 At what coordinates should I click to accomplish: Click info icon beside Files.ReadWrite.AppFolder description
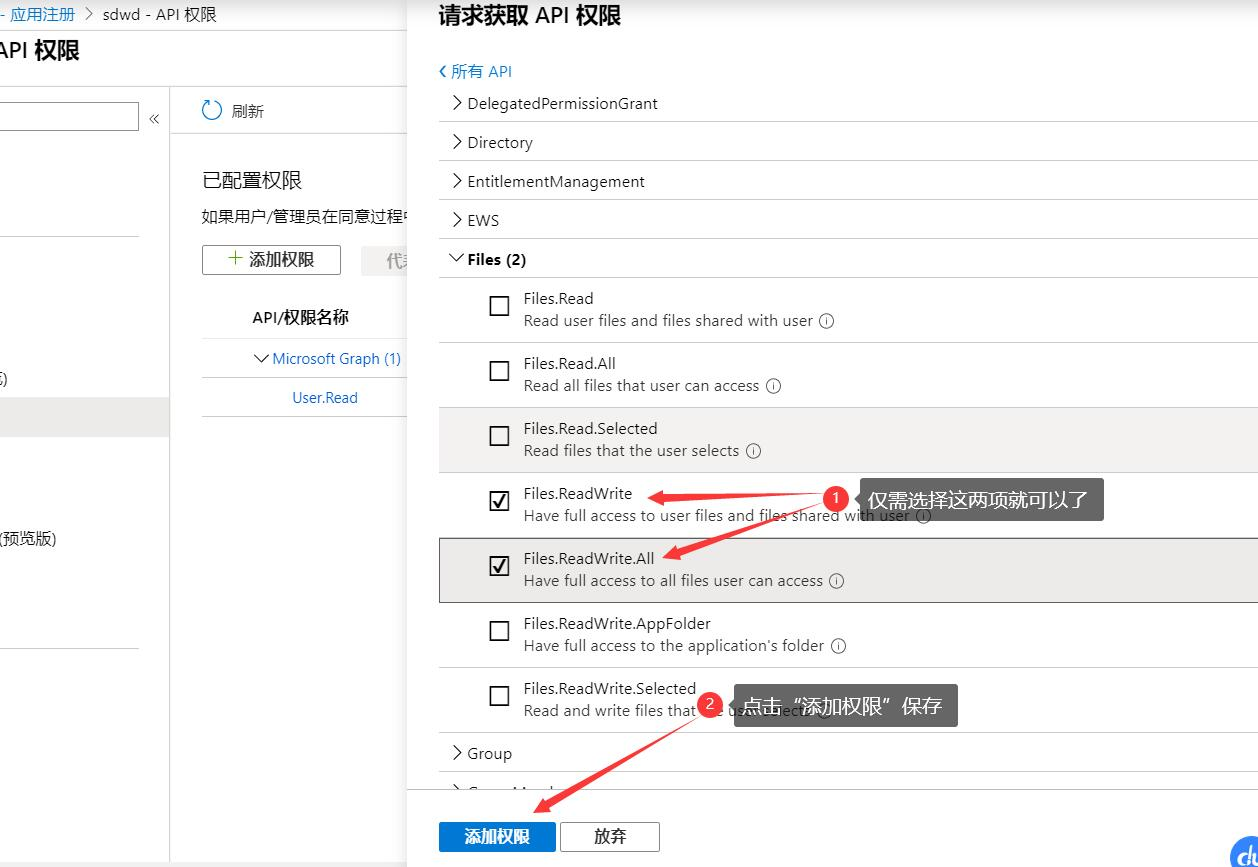[838, 646]
